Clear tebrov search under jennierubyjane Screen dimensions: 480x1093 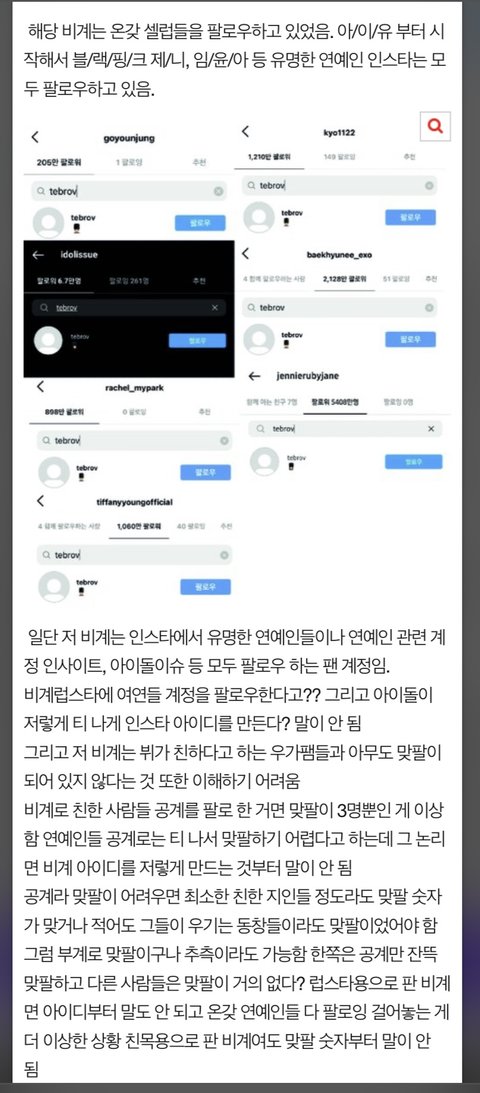point(431,429)
